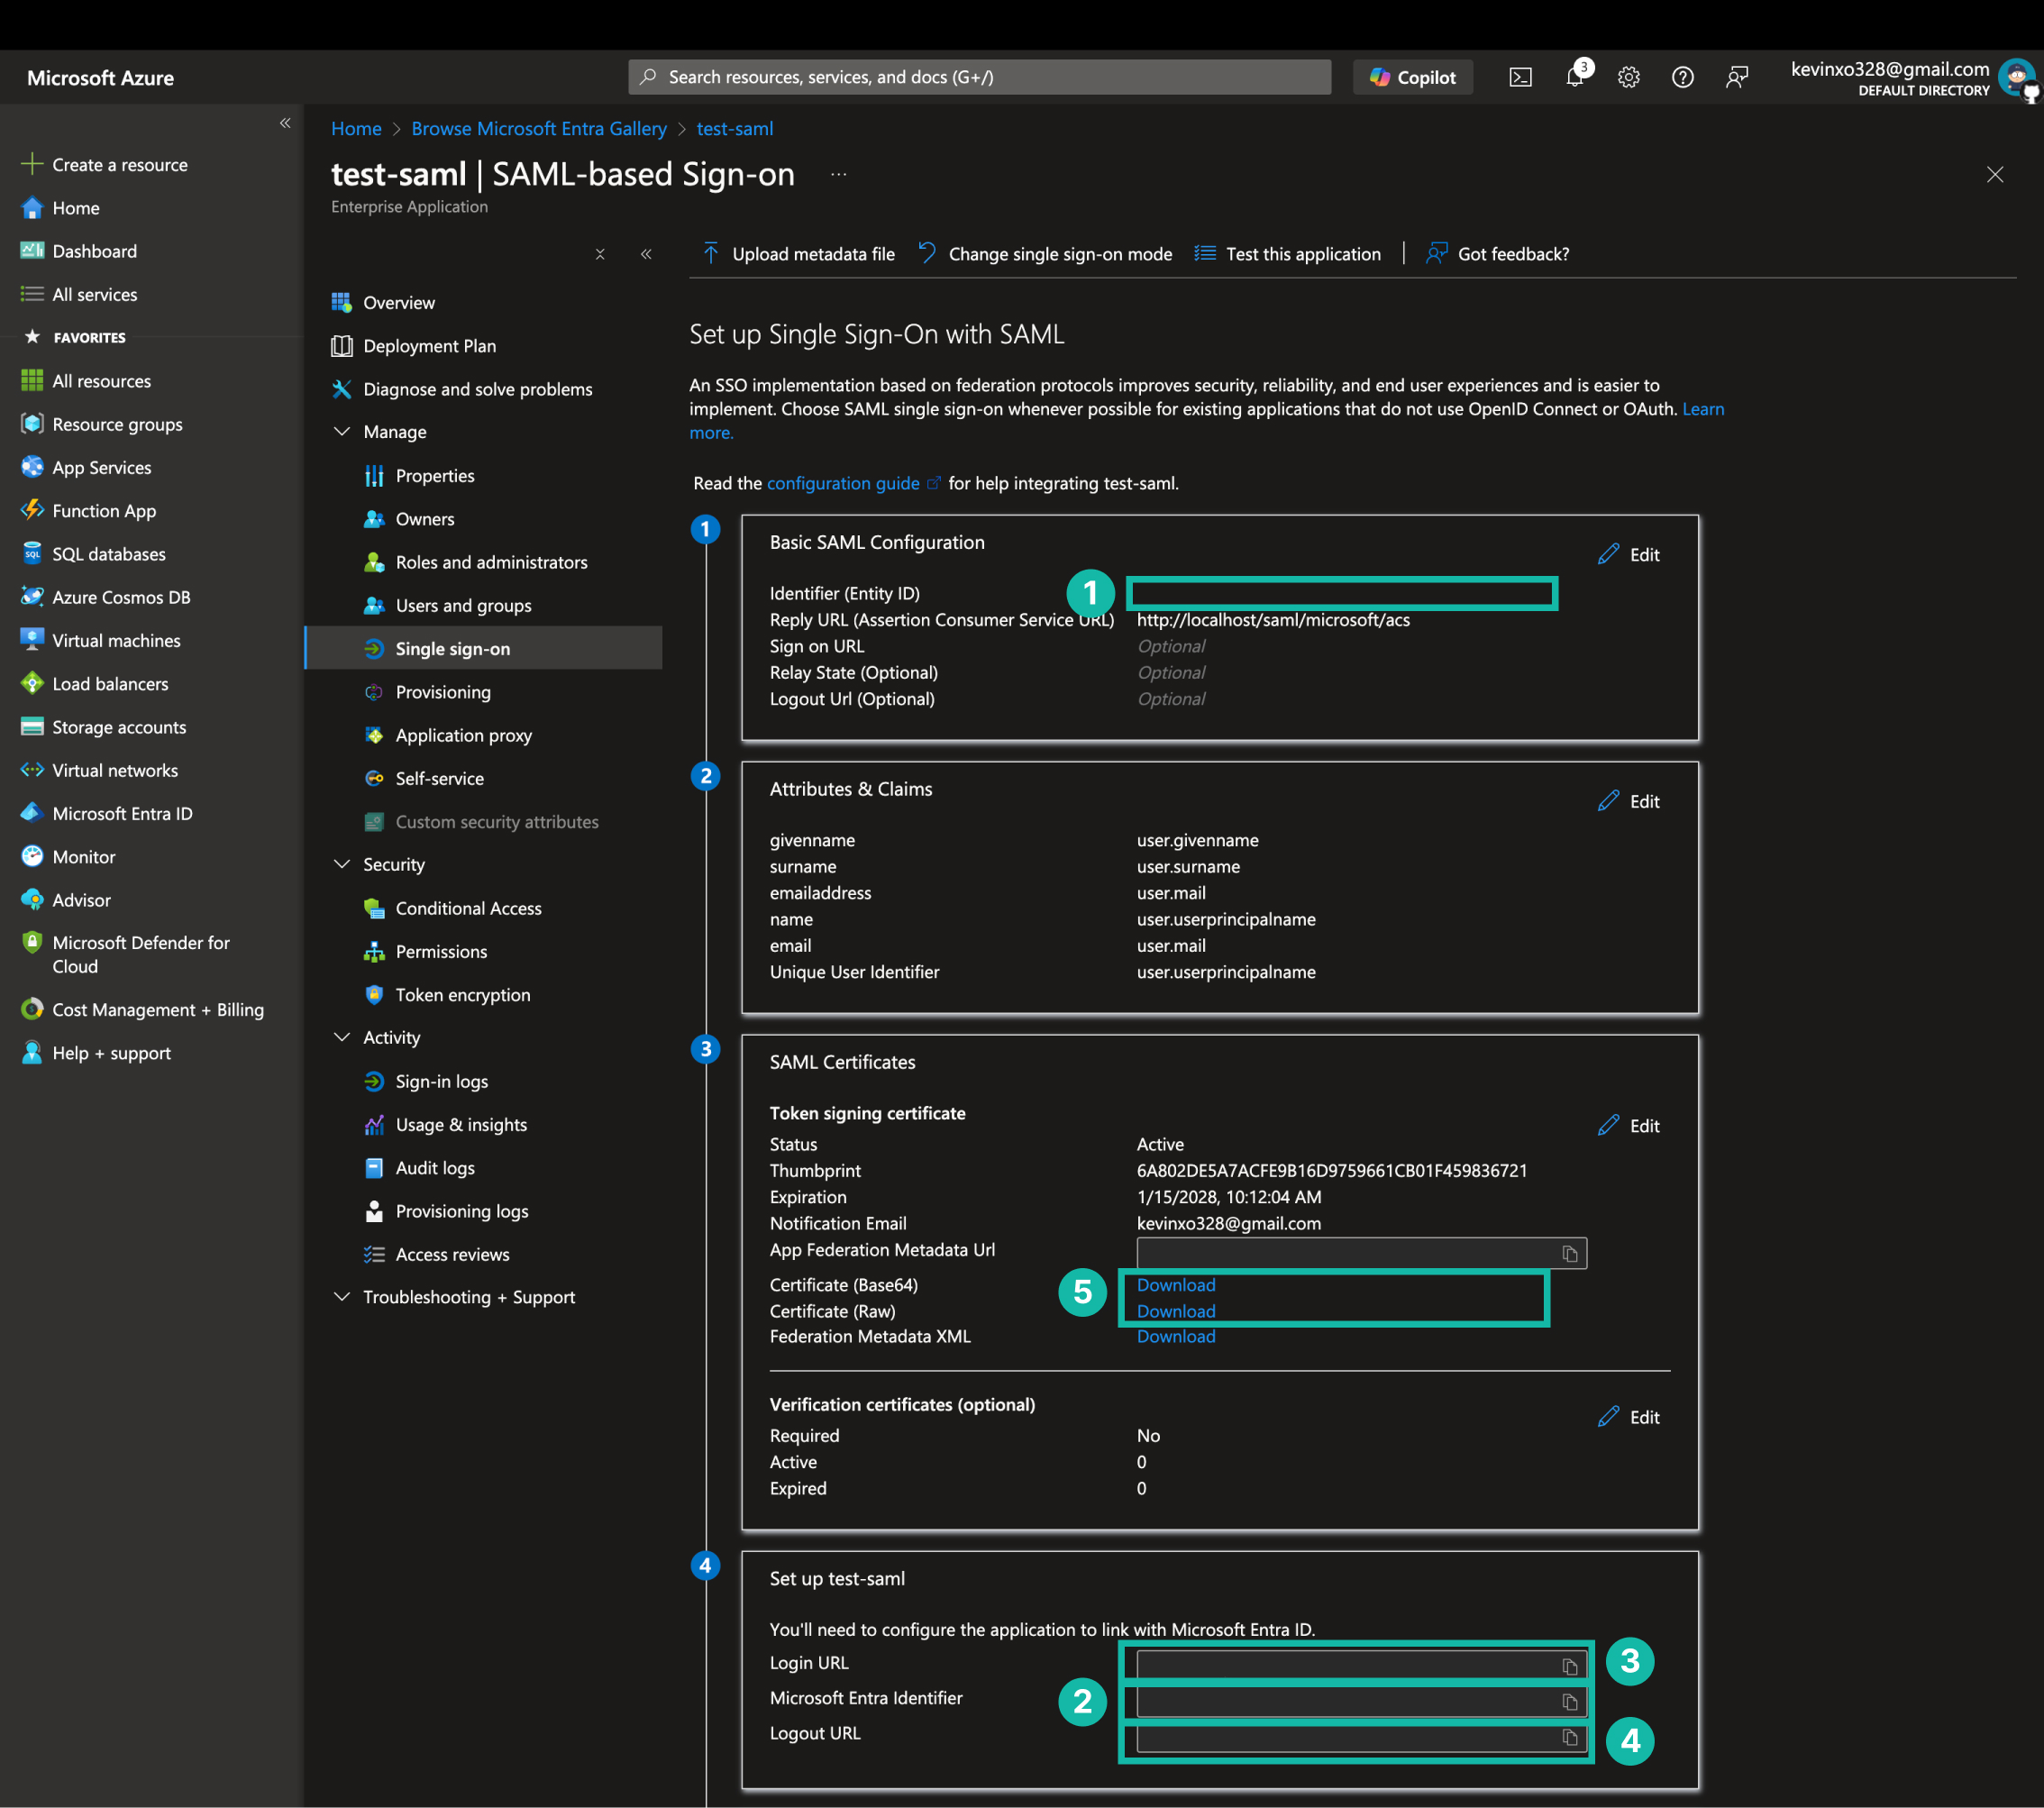Open portal settings gear icon
2044x1808 pixels.
click(x=1629, y=77)
